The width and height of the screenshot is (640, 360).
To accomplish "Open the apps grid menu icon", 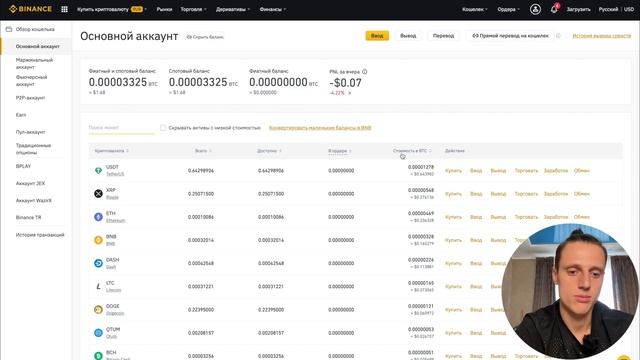I will coord(64,9).
